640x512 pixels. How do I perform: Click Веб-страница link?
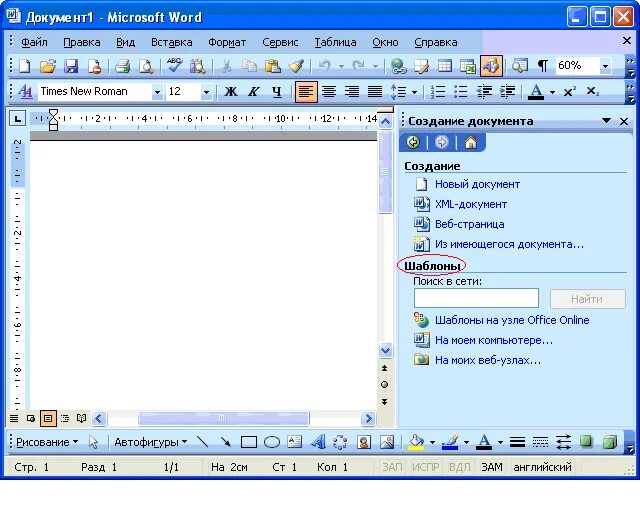pyautogui.click(x=469, y=224)
